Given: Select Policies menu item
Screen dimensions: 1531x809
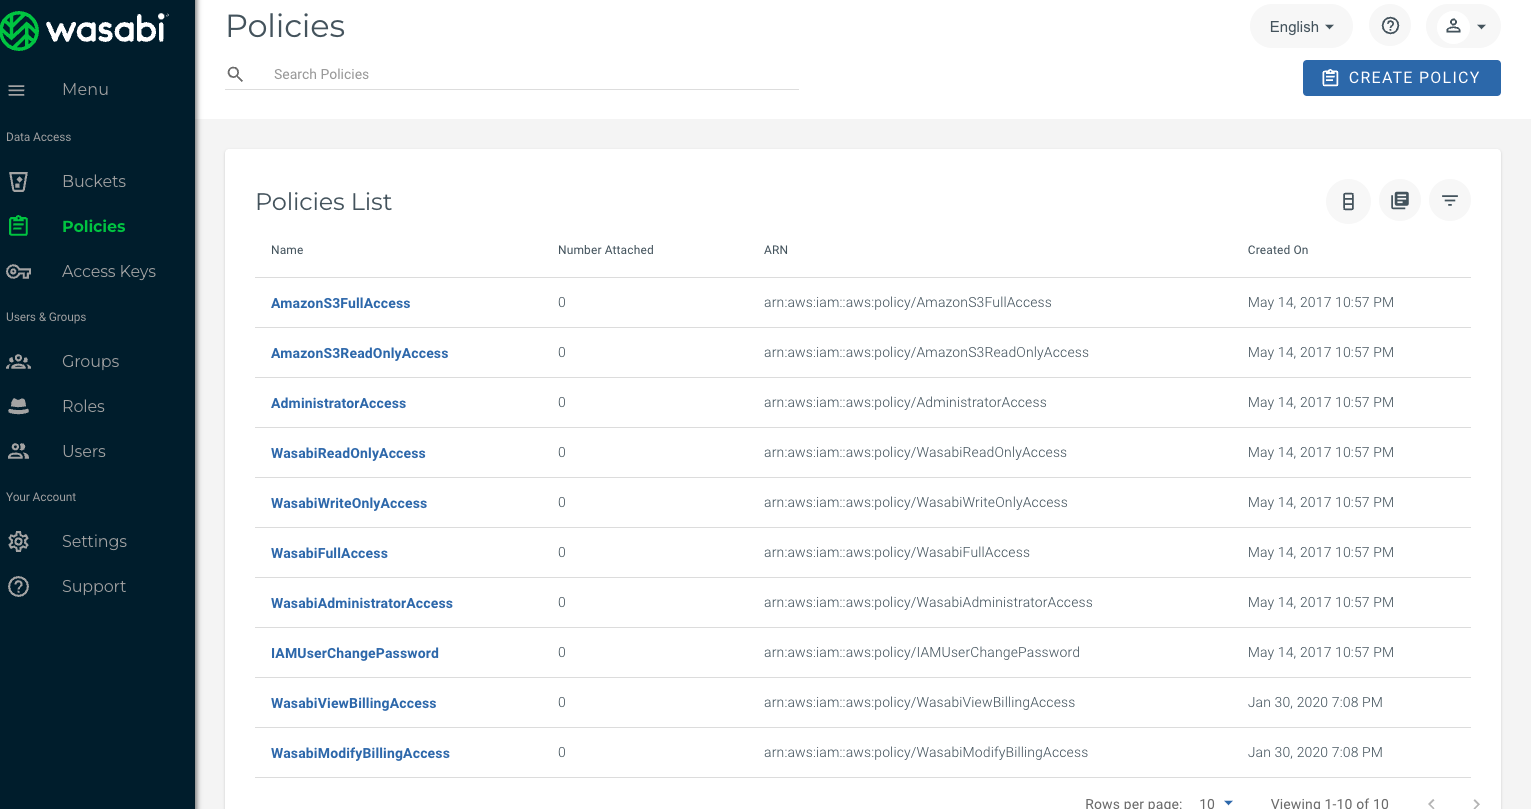Looking at the screenshot, I should pos(94,226).
